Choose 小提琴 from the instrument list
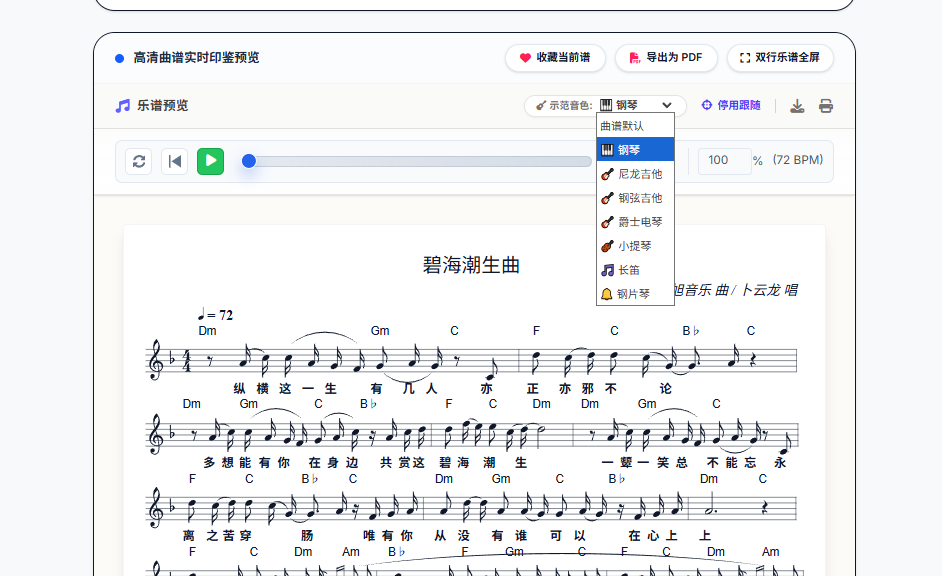Image resolution: width=942 pixels, height=576 pixels. click(x=635, y=246)
